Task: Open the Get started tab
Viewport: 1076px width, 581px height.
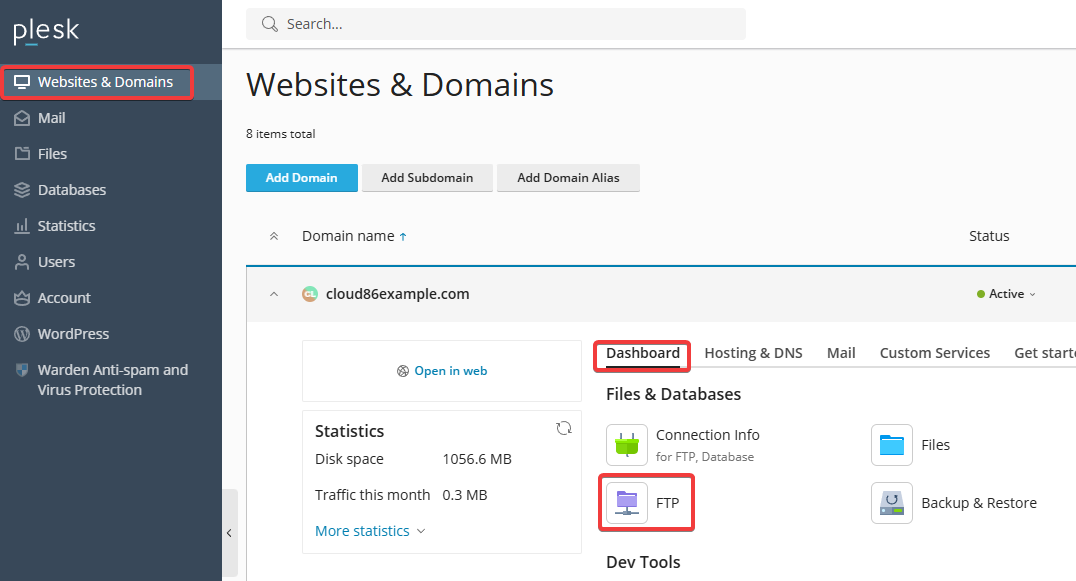Action: point(1044,353)
